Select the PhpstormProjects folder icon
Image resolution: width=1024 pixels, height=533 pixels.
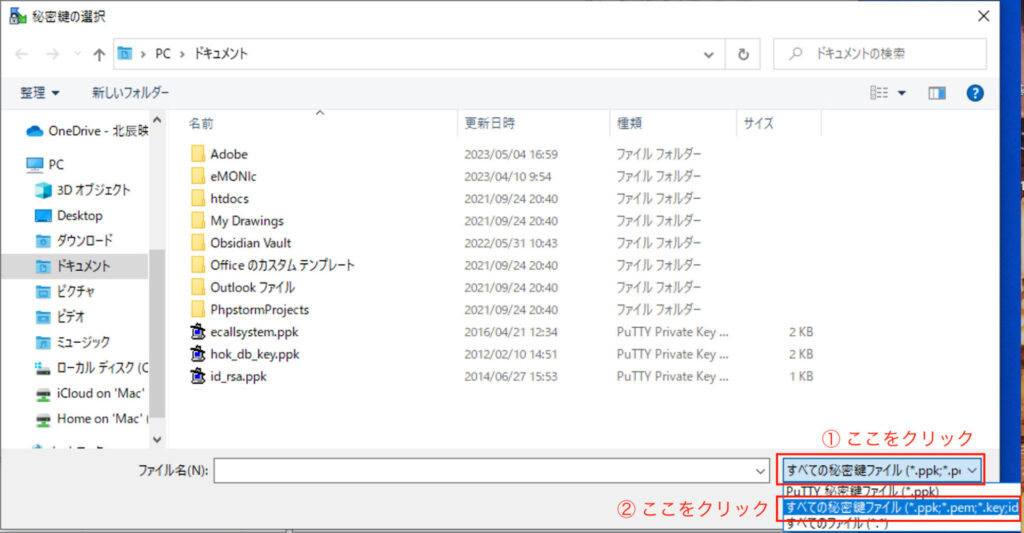pyautogui.click(x=198, y=309)
